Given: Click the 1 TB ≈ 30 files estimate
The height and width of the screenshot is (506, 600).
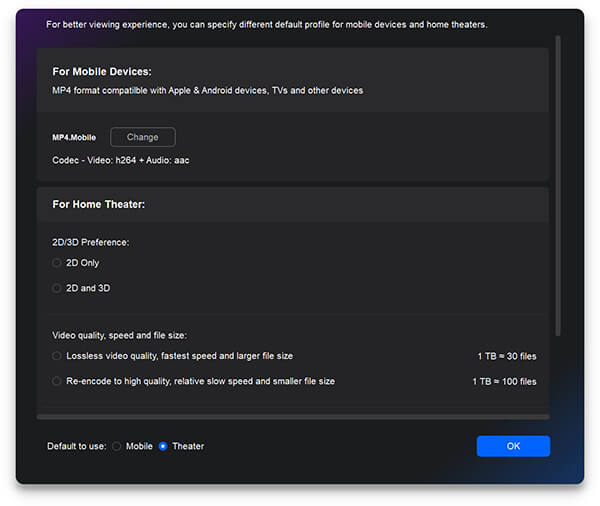Looking at the screenshot, I should click(507, 356).
